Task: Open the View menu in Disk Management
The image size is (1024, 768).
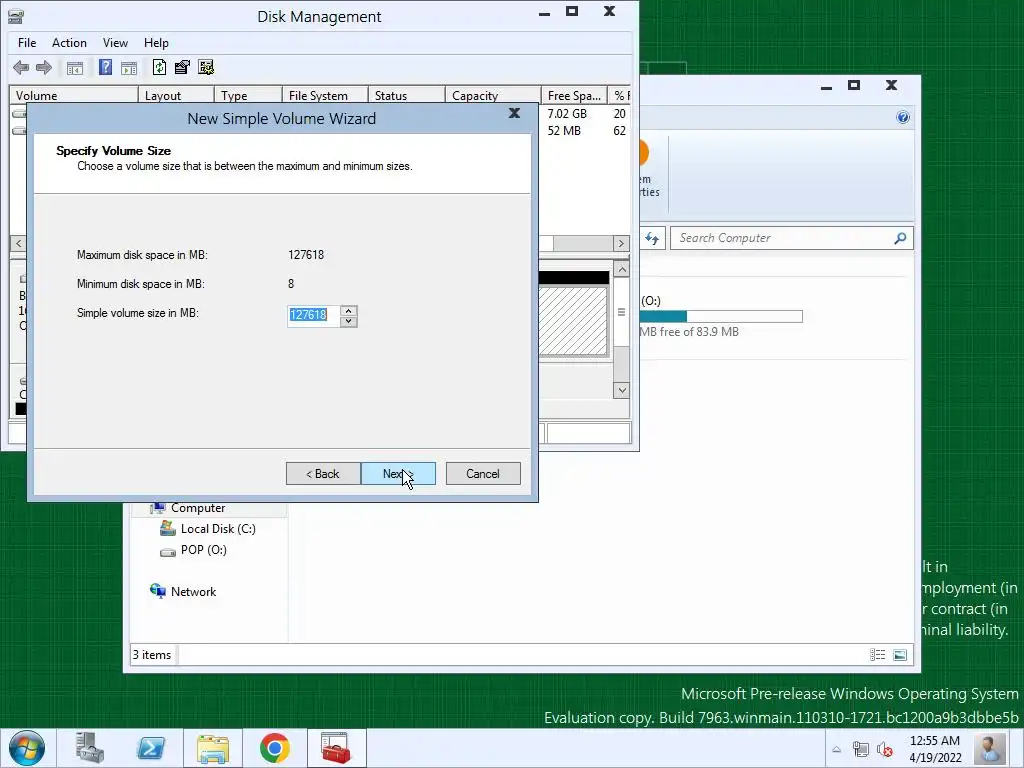Action: coord(115,42)
